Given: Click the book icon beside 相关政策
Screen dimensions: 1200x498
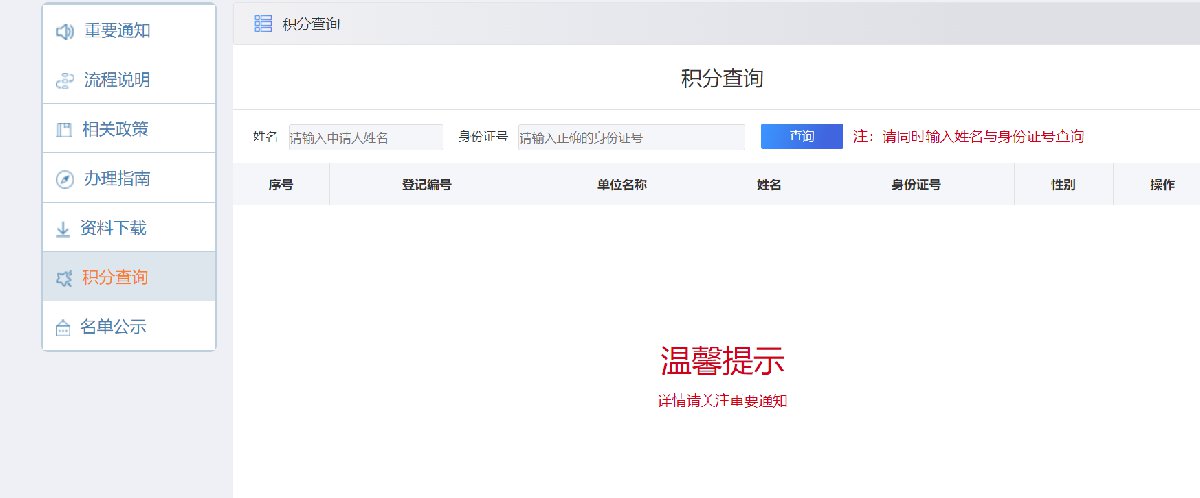Looking at the screenshot, I should 64,130.
